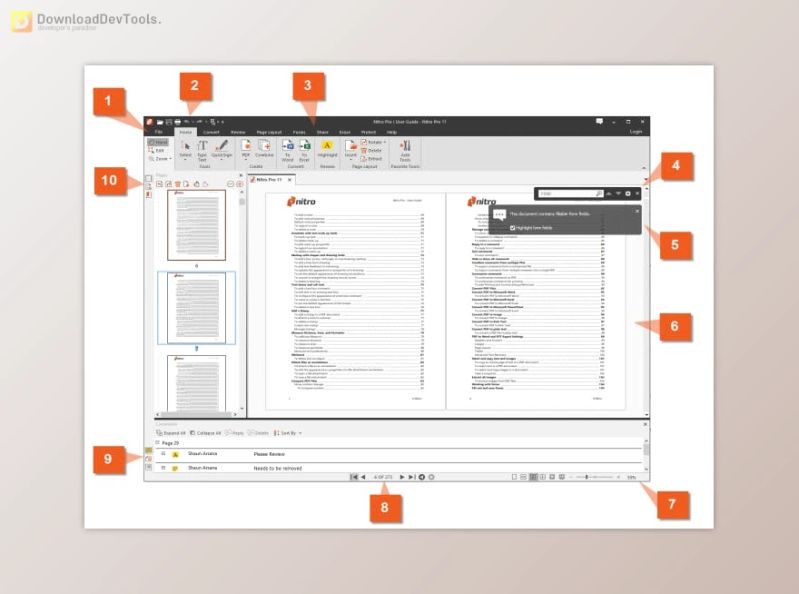Open Find settings gear icon
The width and height of the screenshot is (799, 594).
pos(628,194)
